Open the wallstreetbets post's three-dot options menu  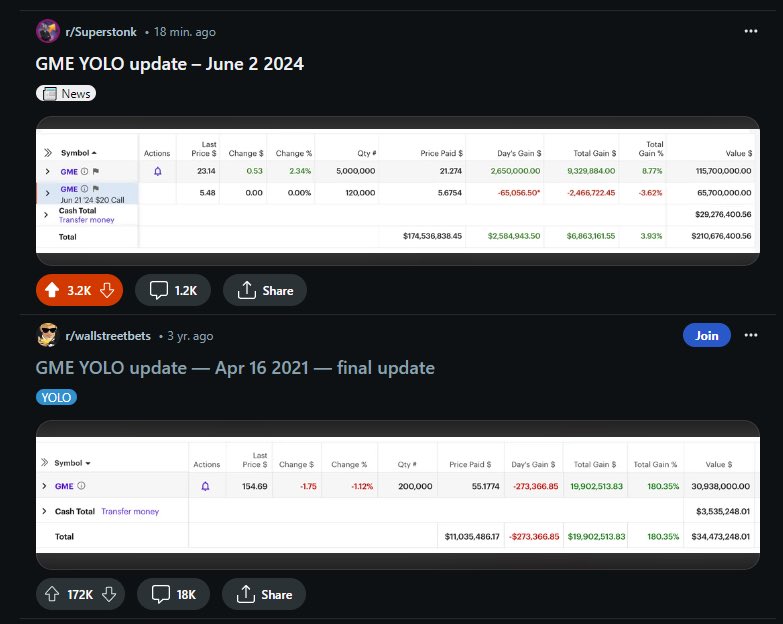point(751,335)
